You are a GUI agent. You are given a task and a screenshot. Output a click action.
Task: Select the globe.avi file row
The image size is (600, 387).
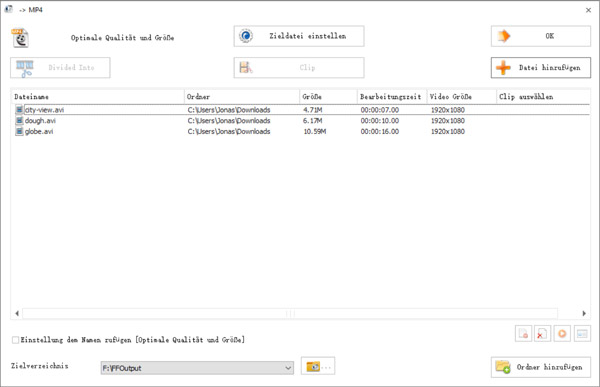[x=301, y=131]
